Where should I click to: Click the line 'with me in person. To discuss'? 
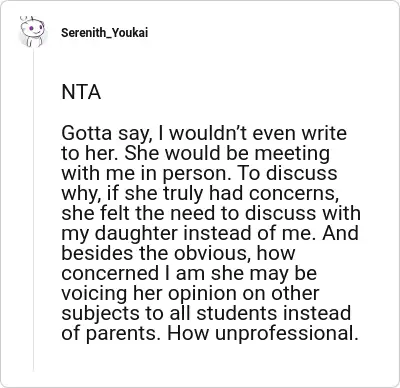pos(199,173)
